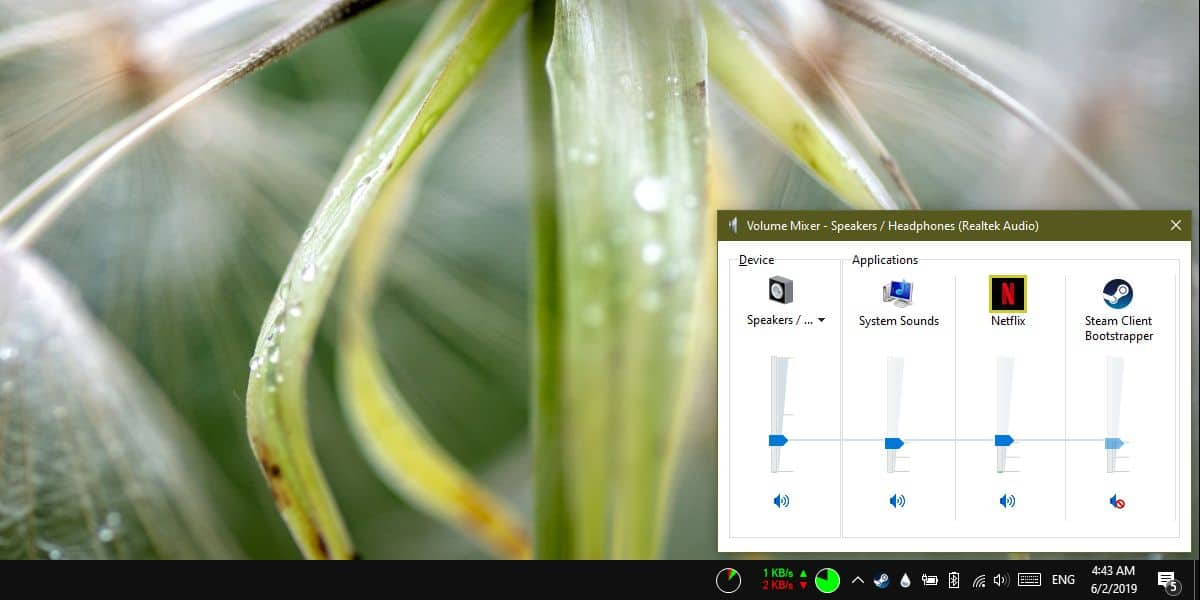
Task: Click the System Sounds icon
Action: coord(898,292)
